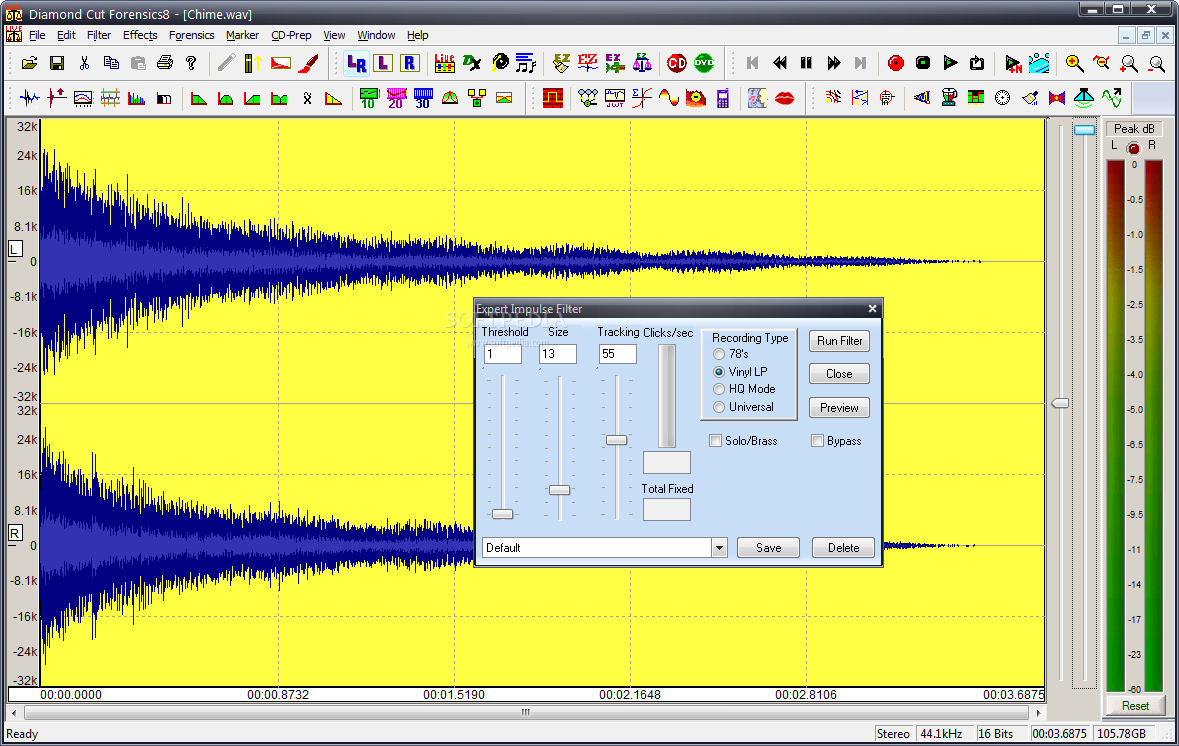
Task: Click the Preview button
Action: coord(839,408)
